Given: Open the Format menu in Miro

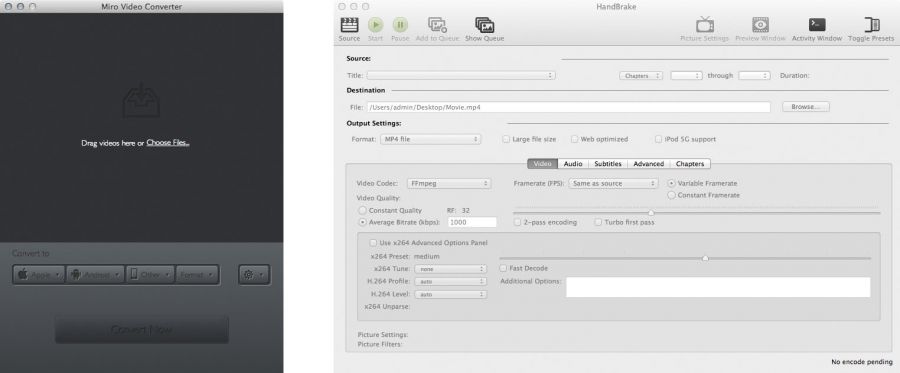Looking at the screenshot, I should tap(197, 275).
